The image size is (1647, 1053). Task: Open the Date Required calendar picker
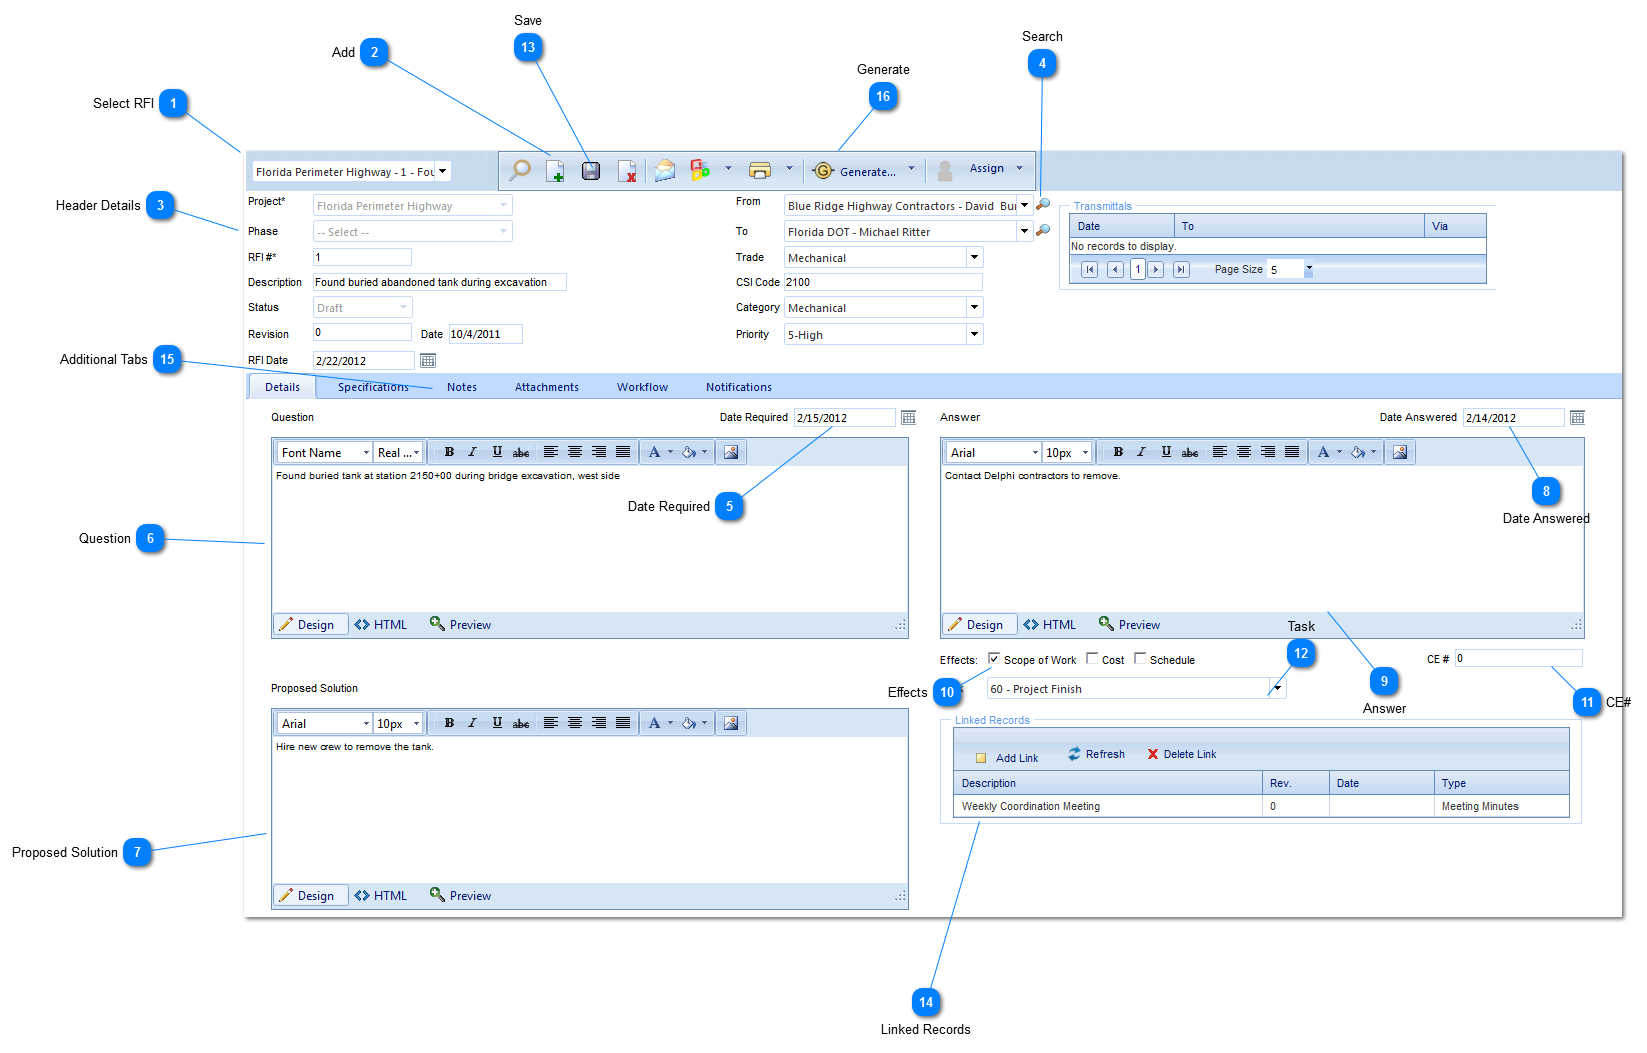908,417
